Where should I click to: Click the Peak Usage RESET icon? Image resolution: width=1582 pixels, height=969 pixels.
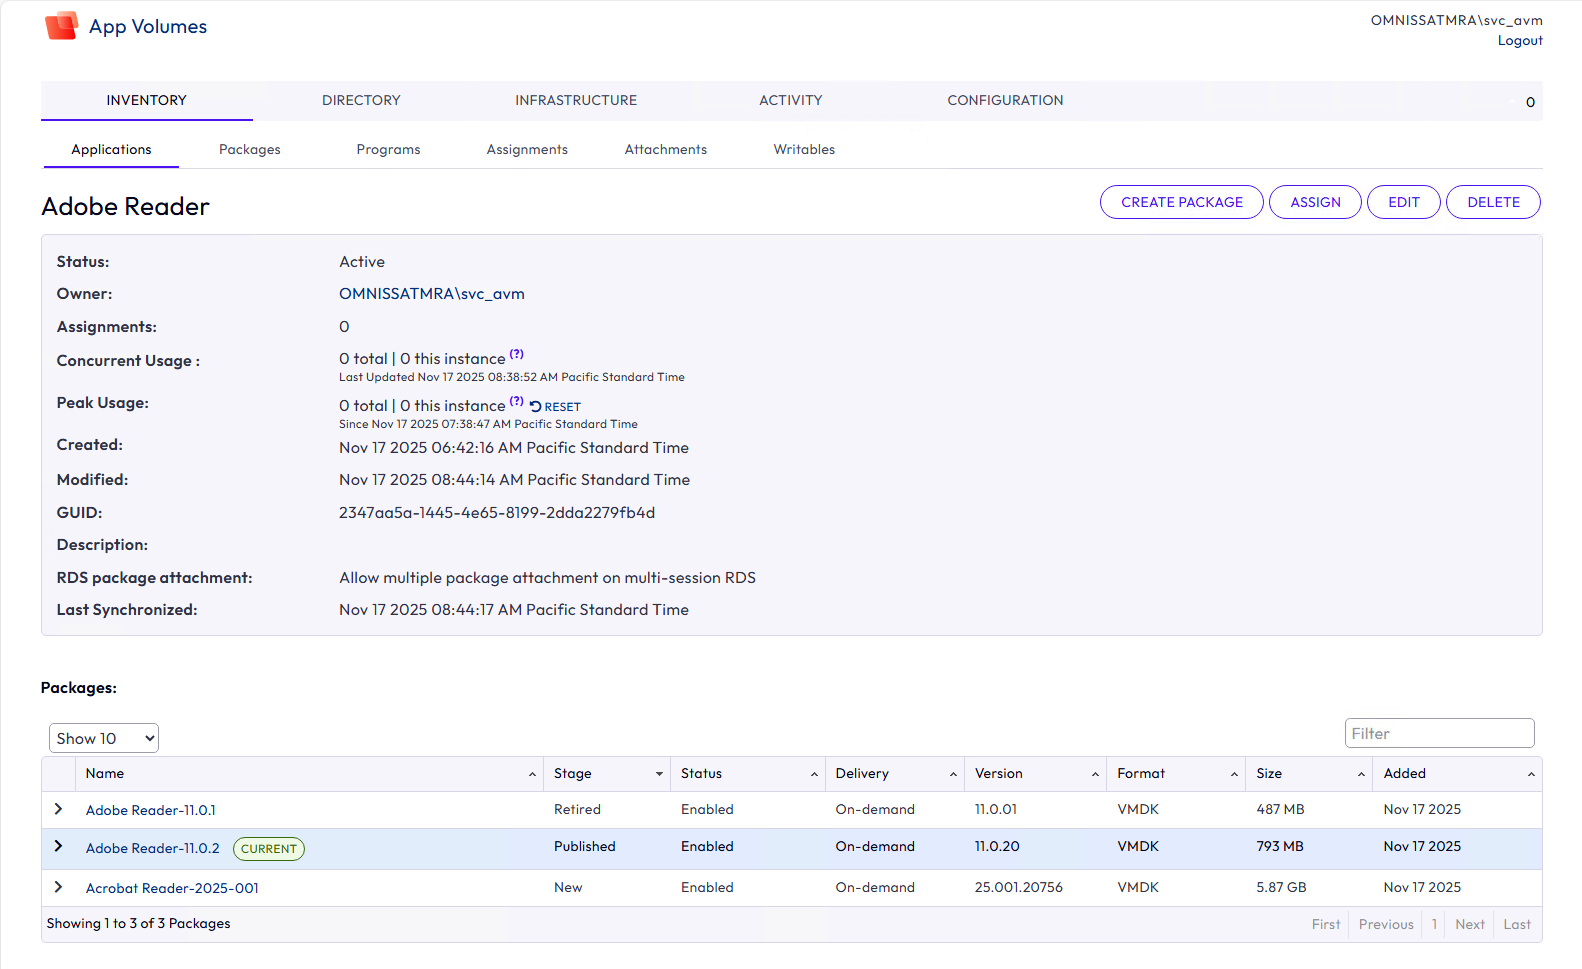click(x=536, y=407)
